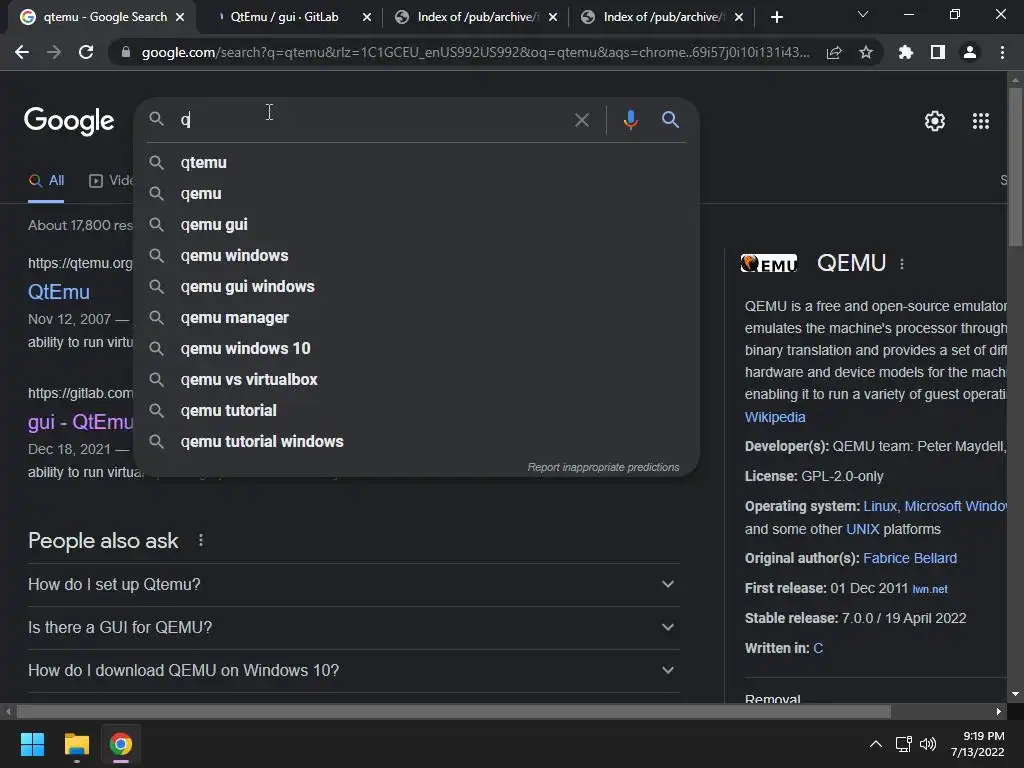Open the volume control in the tray

[x=928, y=744]
